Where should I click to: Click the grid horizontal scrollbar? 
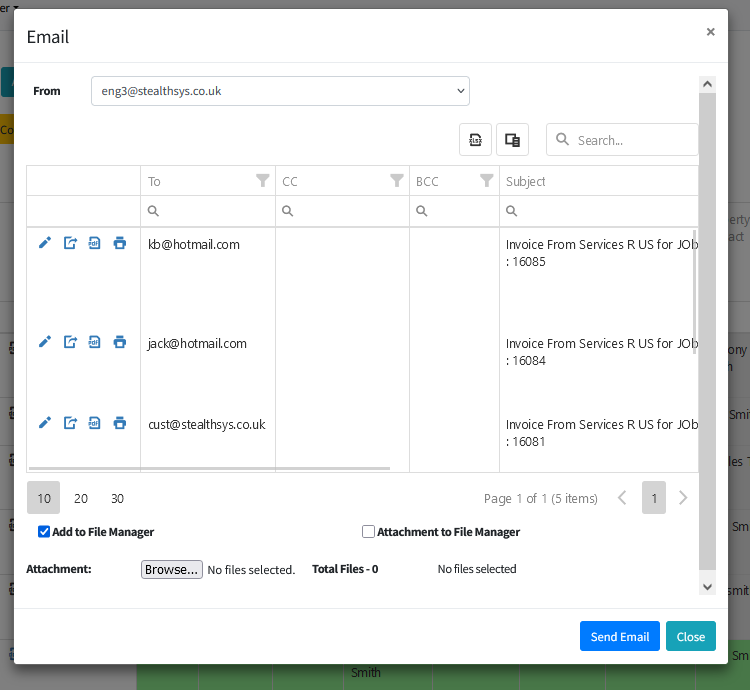[x=209, y=468]
